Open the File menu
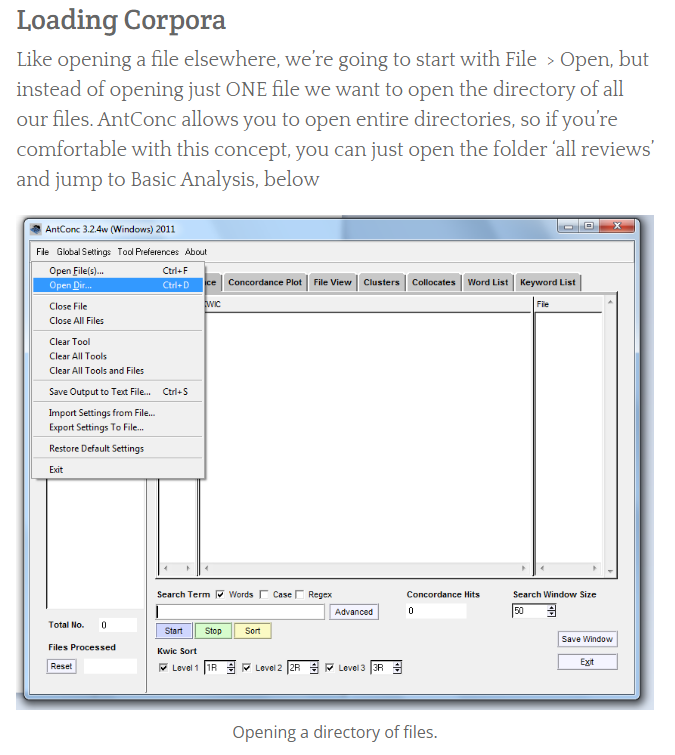This screenshot has height=755, width=675. point(42,252)
